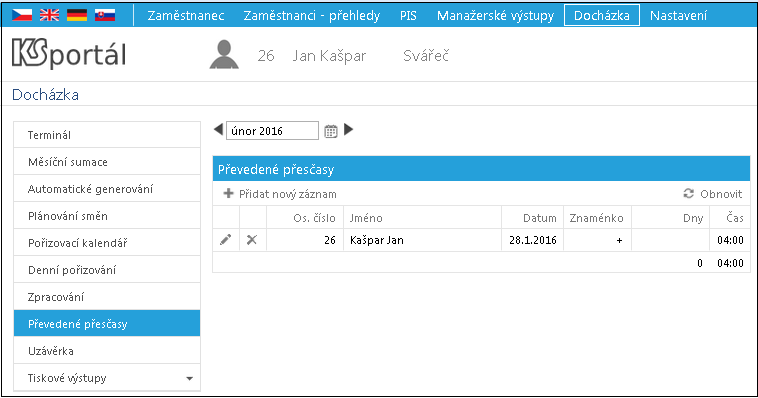Go to previous month arrow
The image size is (758, 398).
[219, 130]
